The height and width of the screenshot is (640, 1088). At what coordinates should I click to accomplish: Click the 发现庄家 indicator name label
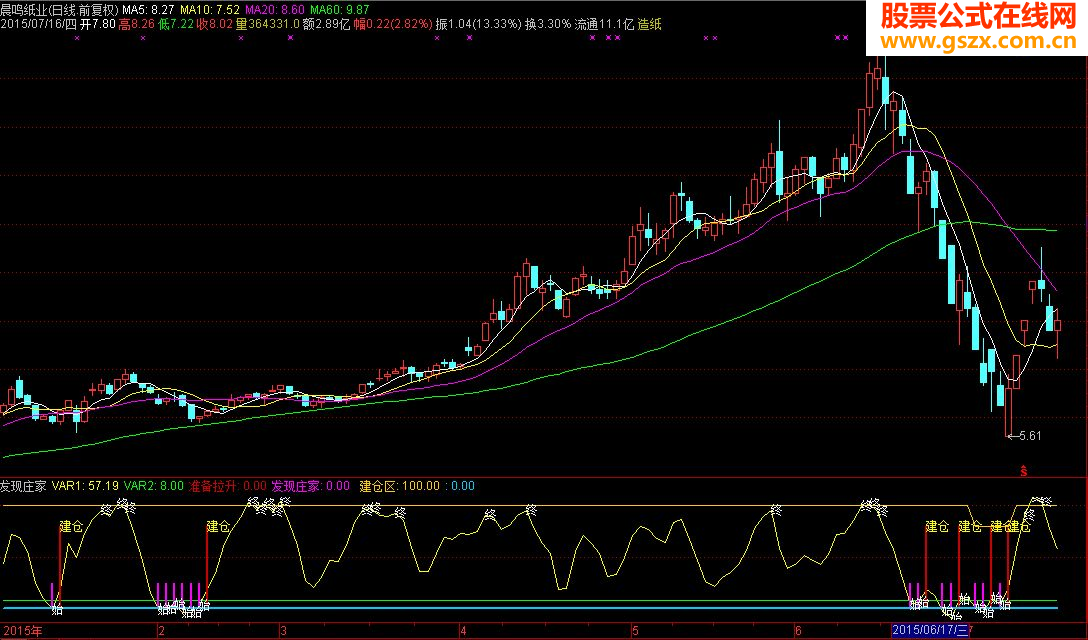(24, 486)
